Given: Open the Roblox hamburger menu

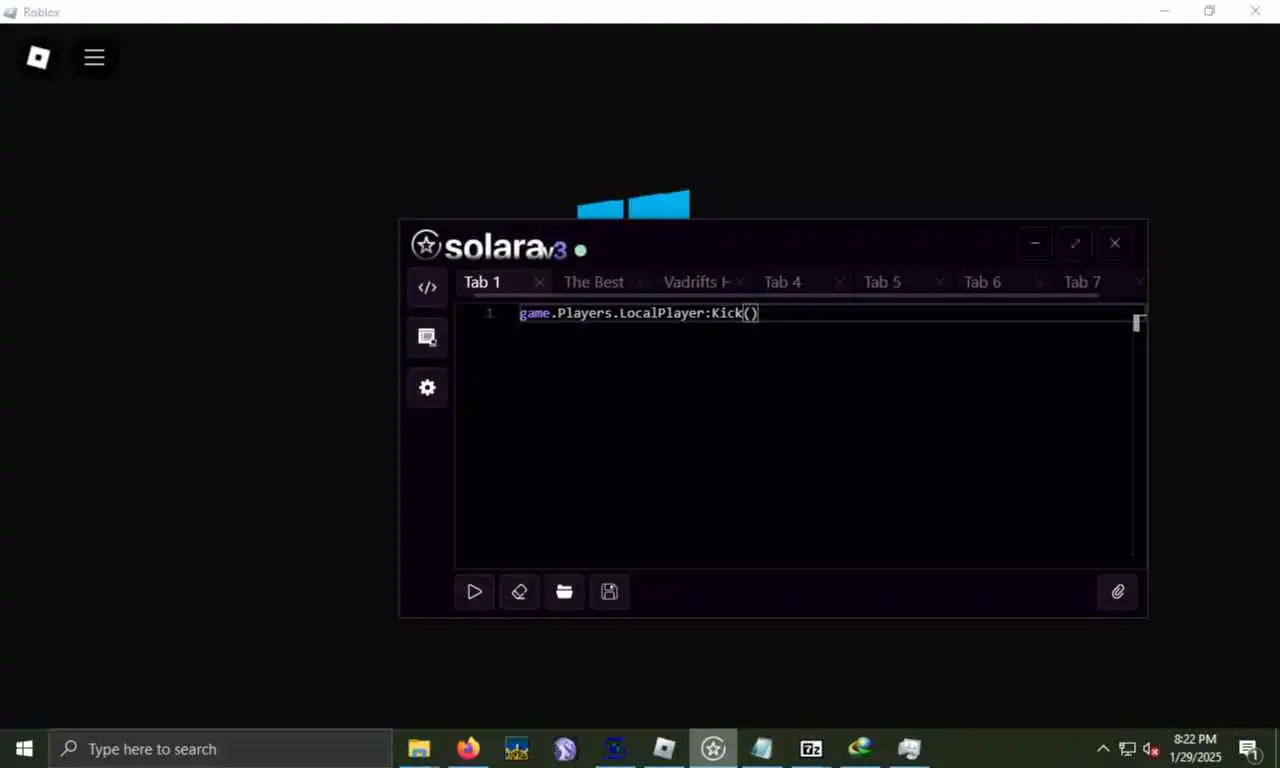Looking at the screenshot, I should tap(94, 57).
